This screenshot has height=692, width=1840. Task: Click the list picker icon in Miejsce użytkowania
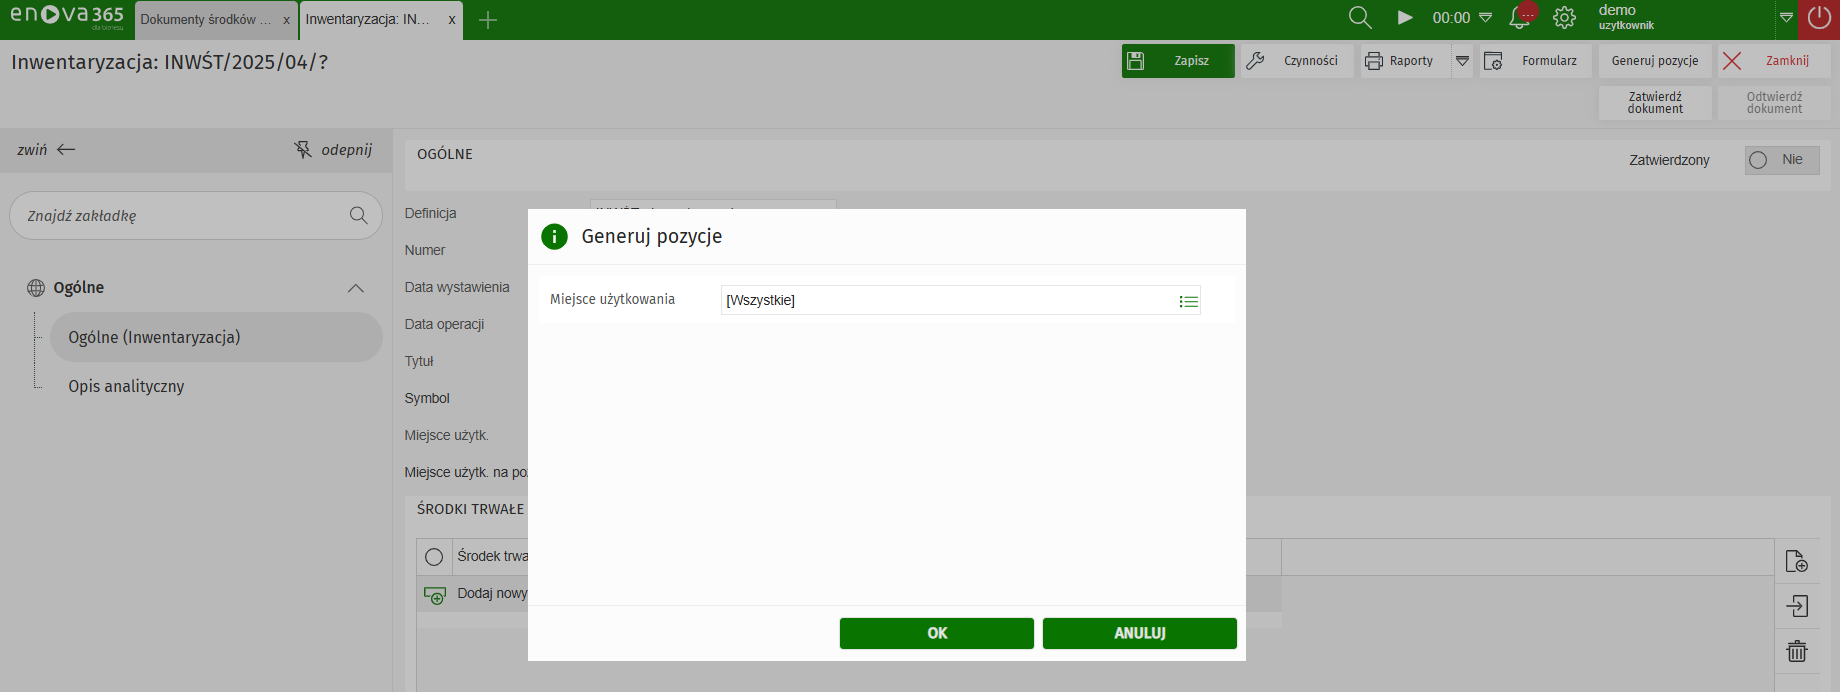[1188, 301]
